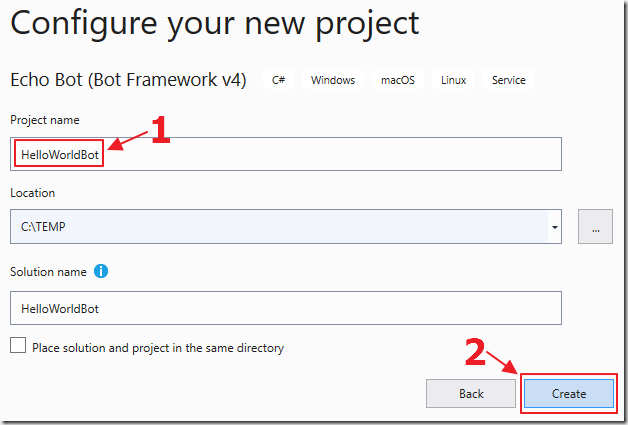628x425 pixels.
Task: Click the Service project type tag
Action: pos(509,80)
